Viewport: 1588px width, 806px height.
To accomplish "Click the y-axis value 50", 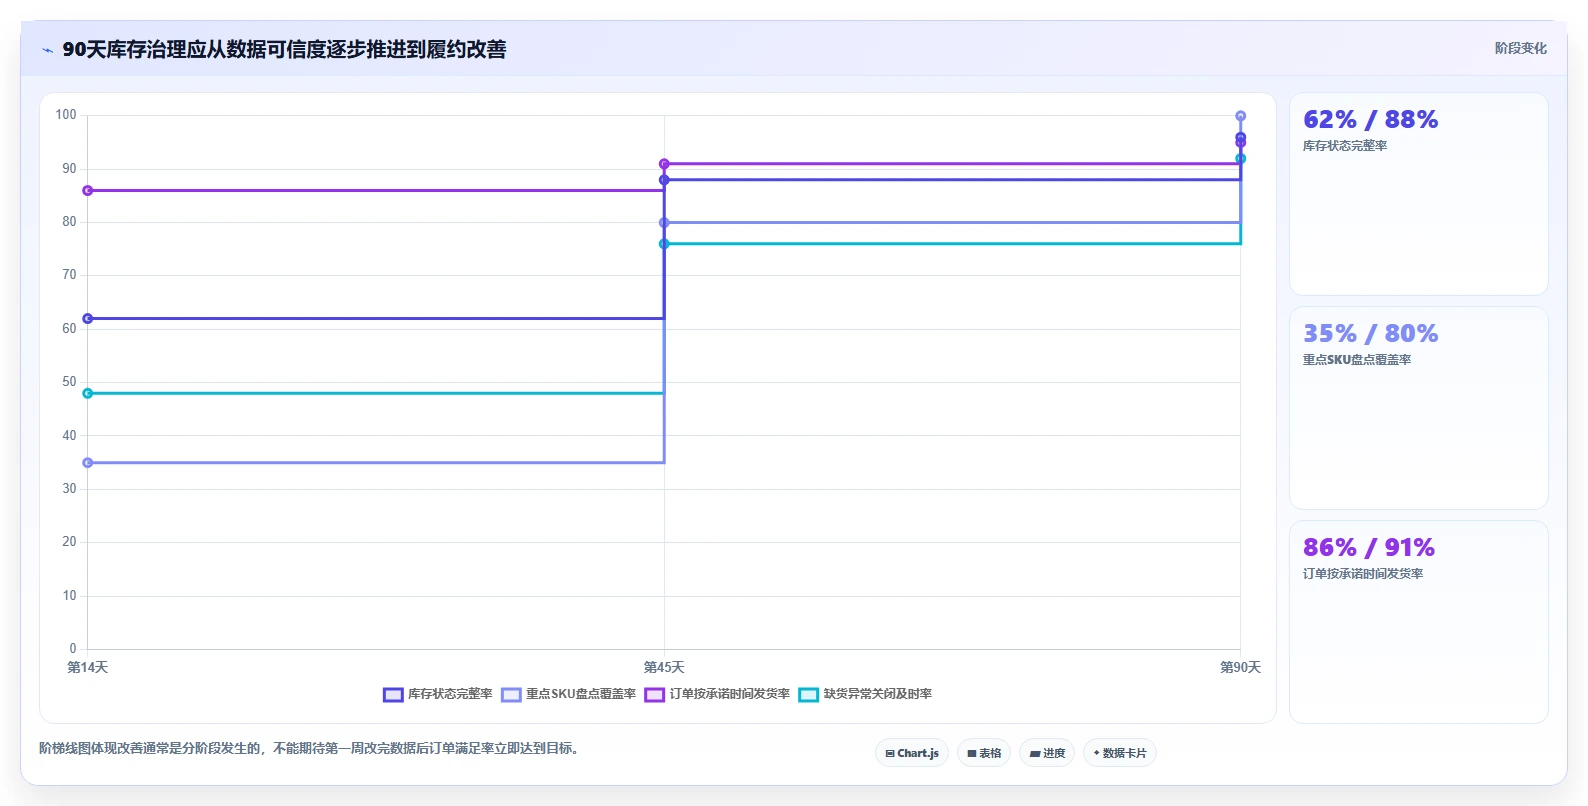I will [69, 382].
